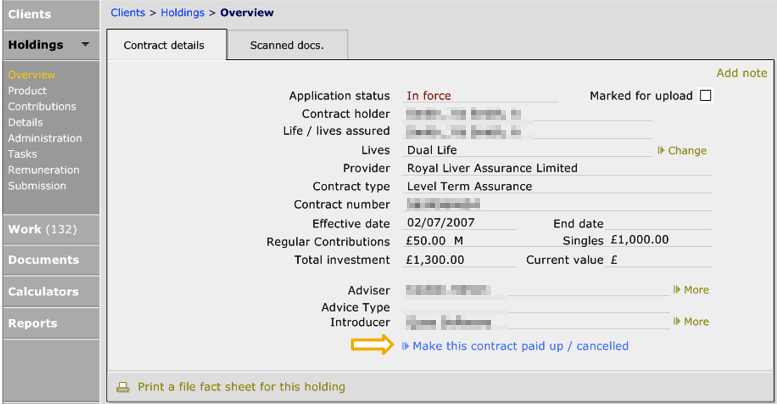777x404 pixels.
Task: Select Overview in Holdings submenu
Action: click(x=31, y=75)
